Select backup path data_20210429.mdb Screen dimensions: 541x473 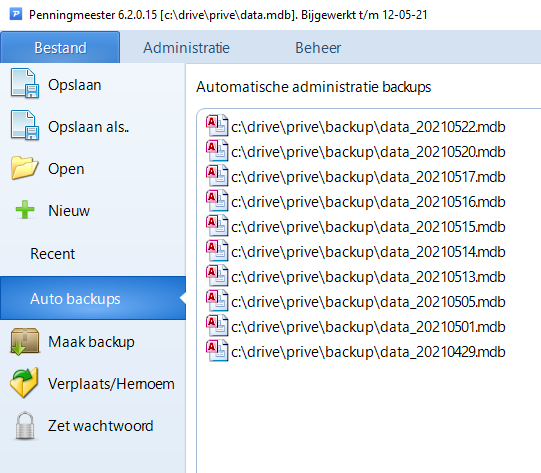tap(368, 352)
